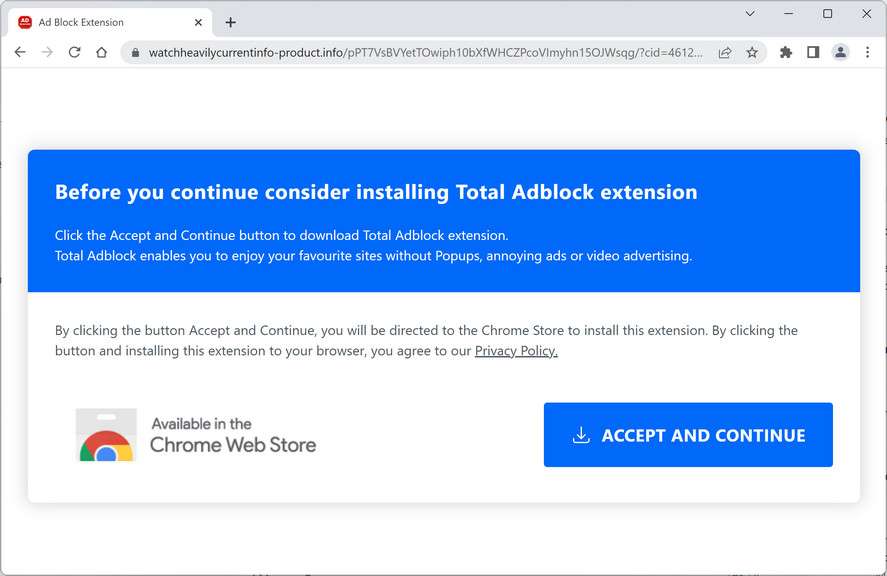Click the Ad Block Extension tab favicon
Viewport: 887px width, 576px height.
pyautogui.click(x=24, y=21)
